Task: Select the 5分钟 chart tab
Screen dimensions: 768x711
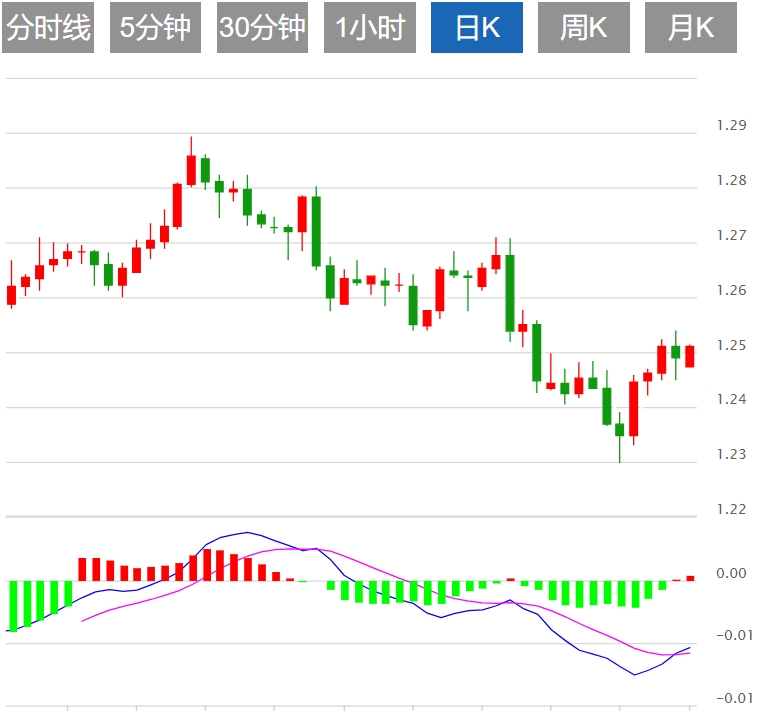Action: pyautogui.click(x=155, y=28)
